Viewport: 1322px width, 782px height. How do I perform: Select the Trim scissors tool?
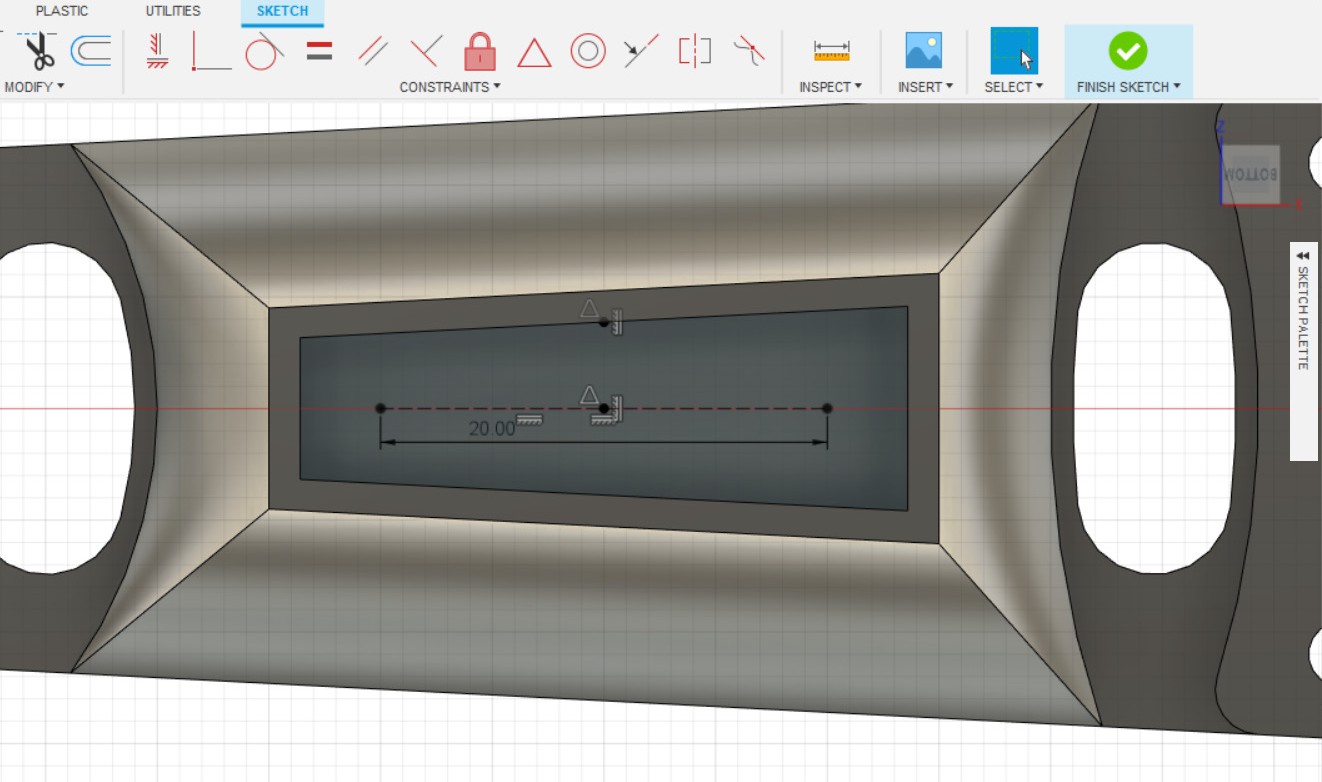pos(40,50)
